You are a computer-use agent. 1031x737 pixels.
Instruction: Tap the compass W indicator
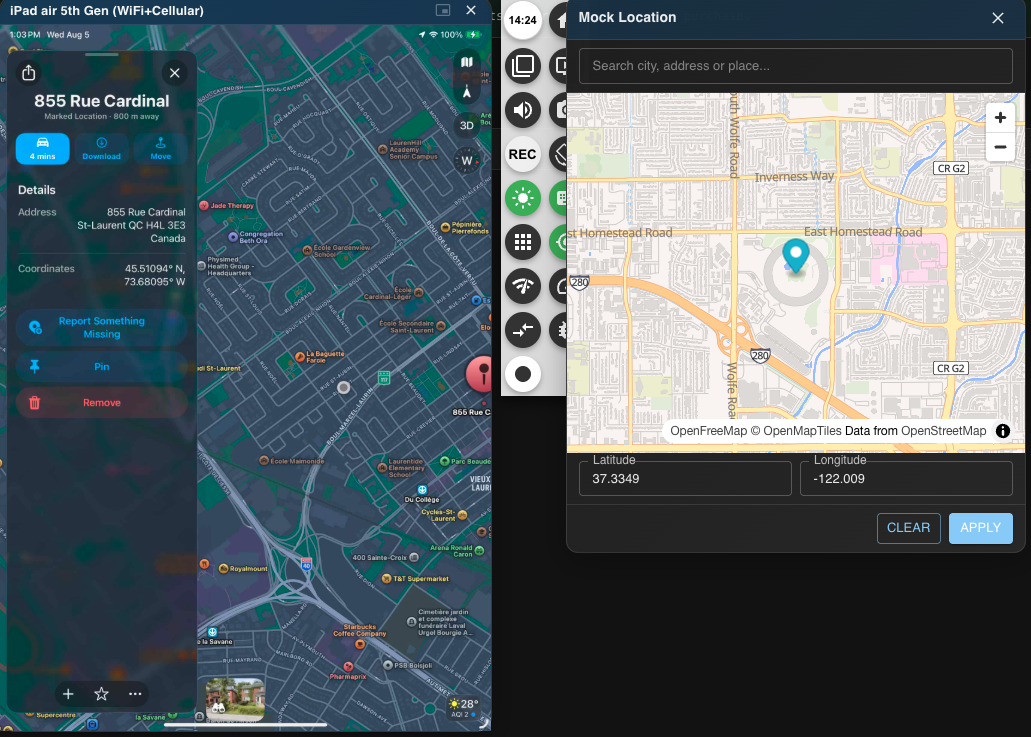pyautogui.click(x=467, y=160)
